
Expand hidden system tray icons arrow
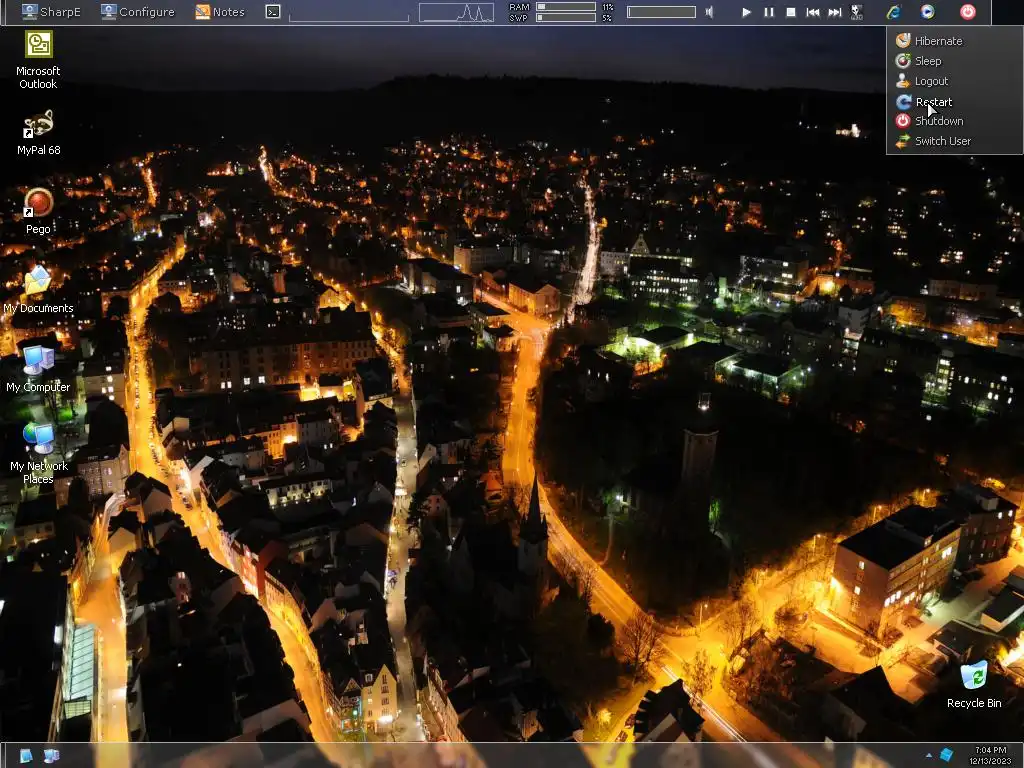(x=929, y=756)
